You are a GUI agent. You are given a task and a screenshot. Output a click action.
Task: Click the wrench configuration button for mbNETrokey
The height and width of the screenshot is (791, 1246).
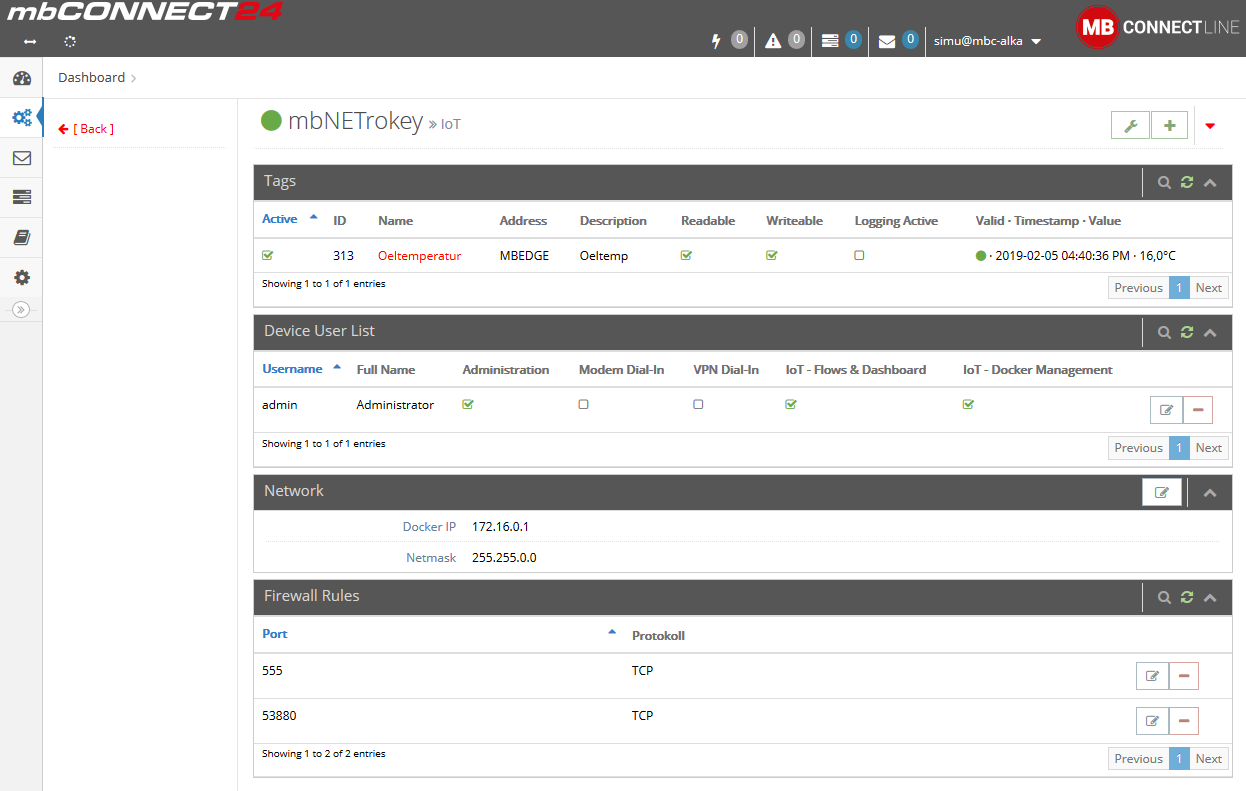point(1130,126)
